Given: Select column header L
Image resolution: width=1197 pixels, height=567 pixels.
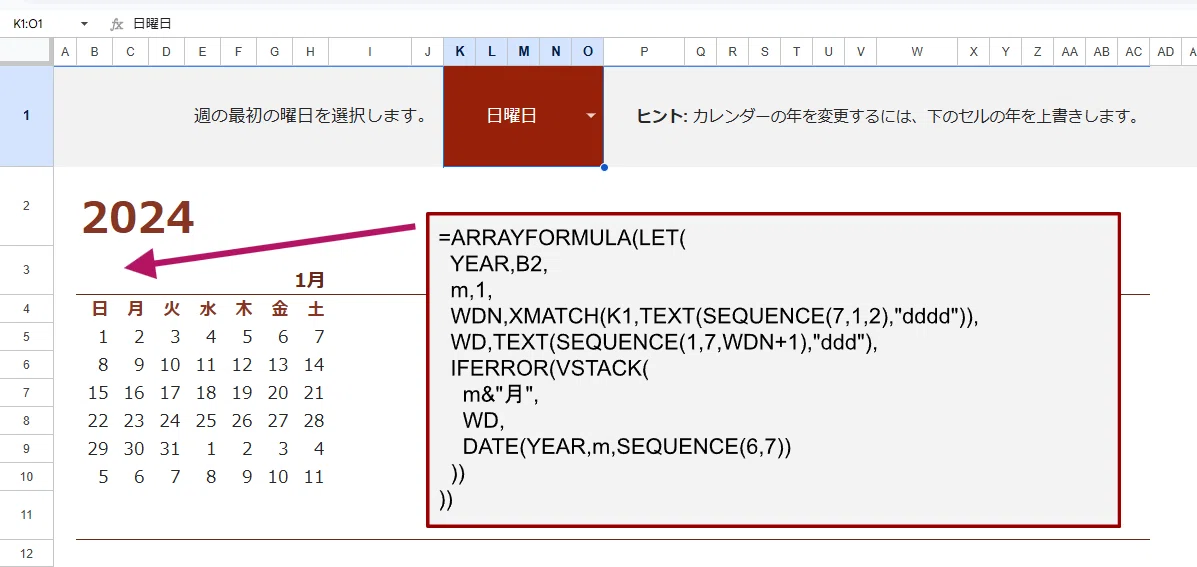Looking at the screenshot, I should tap(492, 51).
